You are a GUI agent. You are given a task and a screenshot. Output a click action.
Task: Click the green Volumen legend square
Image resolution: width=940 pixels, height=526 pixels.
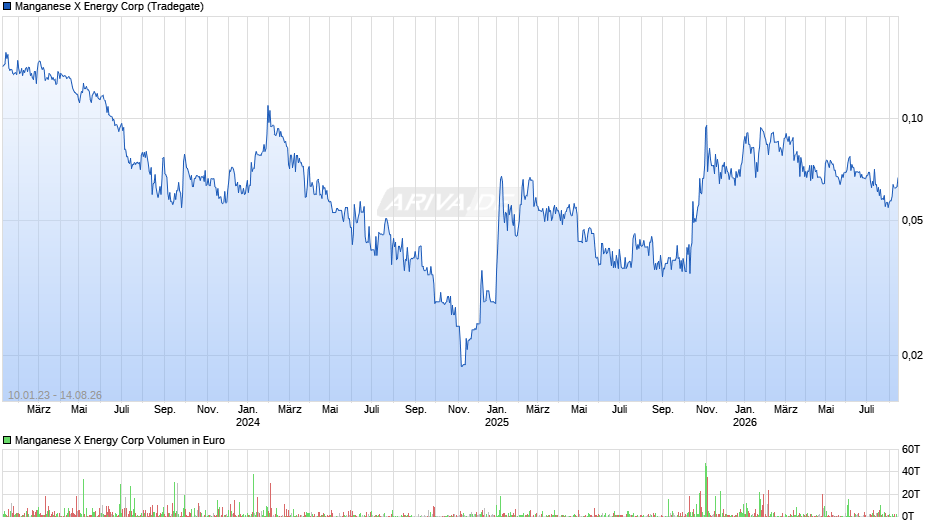point(7,440)
